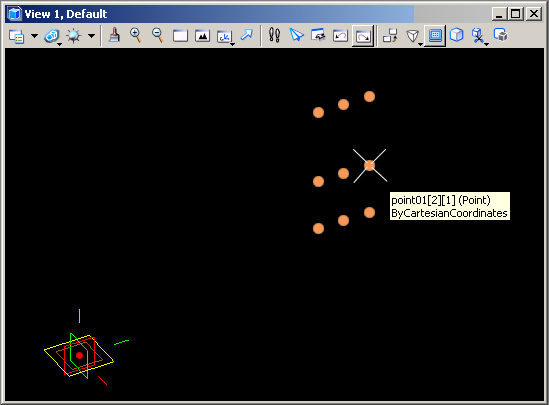Open the View Attributes icon
The image size is (549, 405).
tap(16, 36)
